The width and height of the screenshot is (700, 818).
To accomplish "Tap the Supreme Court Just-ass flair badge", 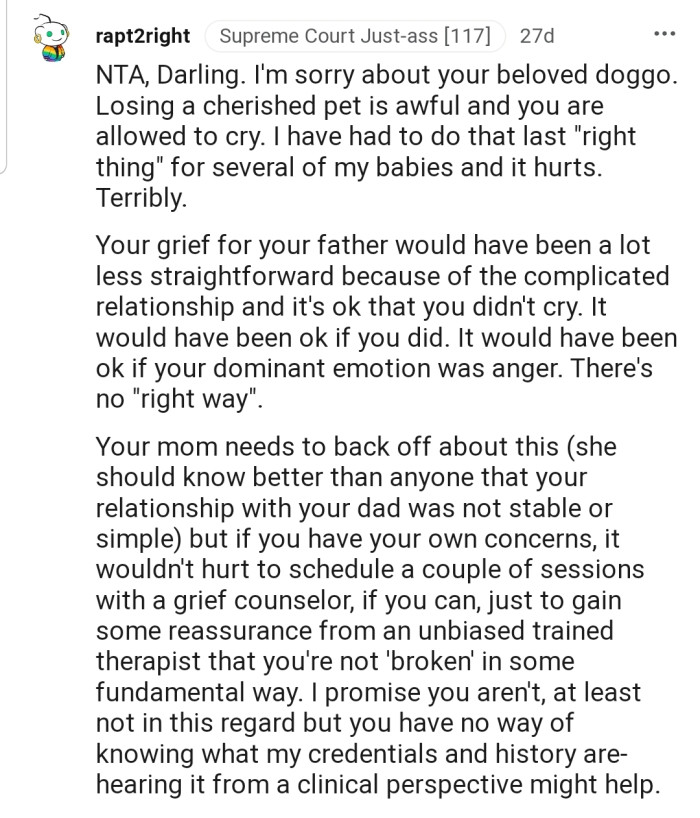I will click(x=355, y=36).
